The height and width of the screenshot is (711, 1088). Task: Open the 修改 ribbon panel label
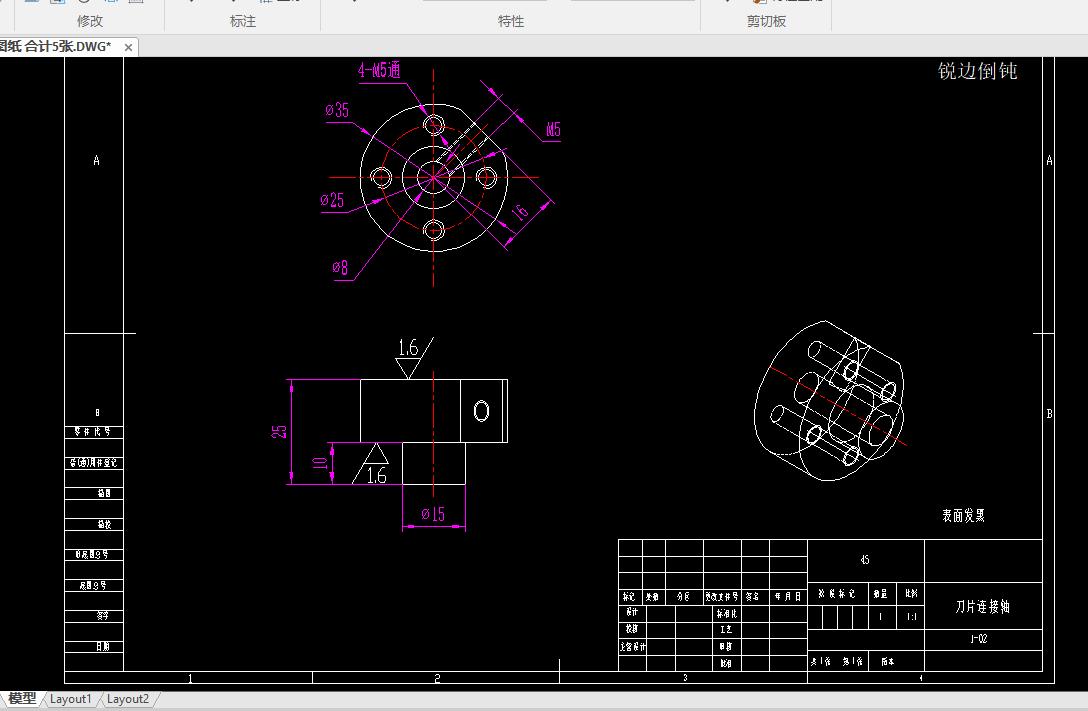pos(90,22)
